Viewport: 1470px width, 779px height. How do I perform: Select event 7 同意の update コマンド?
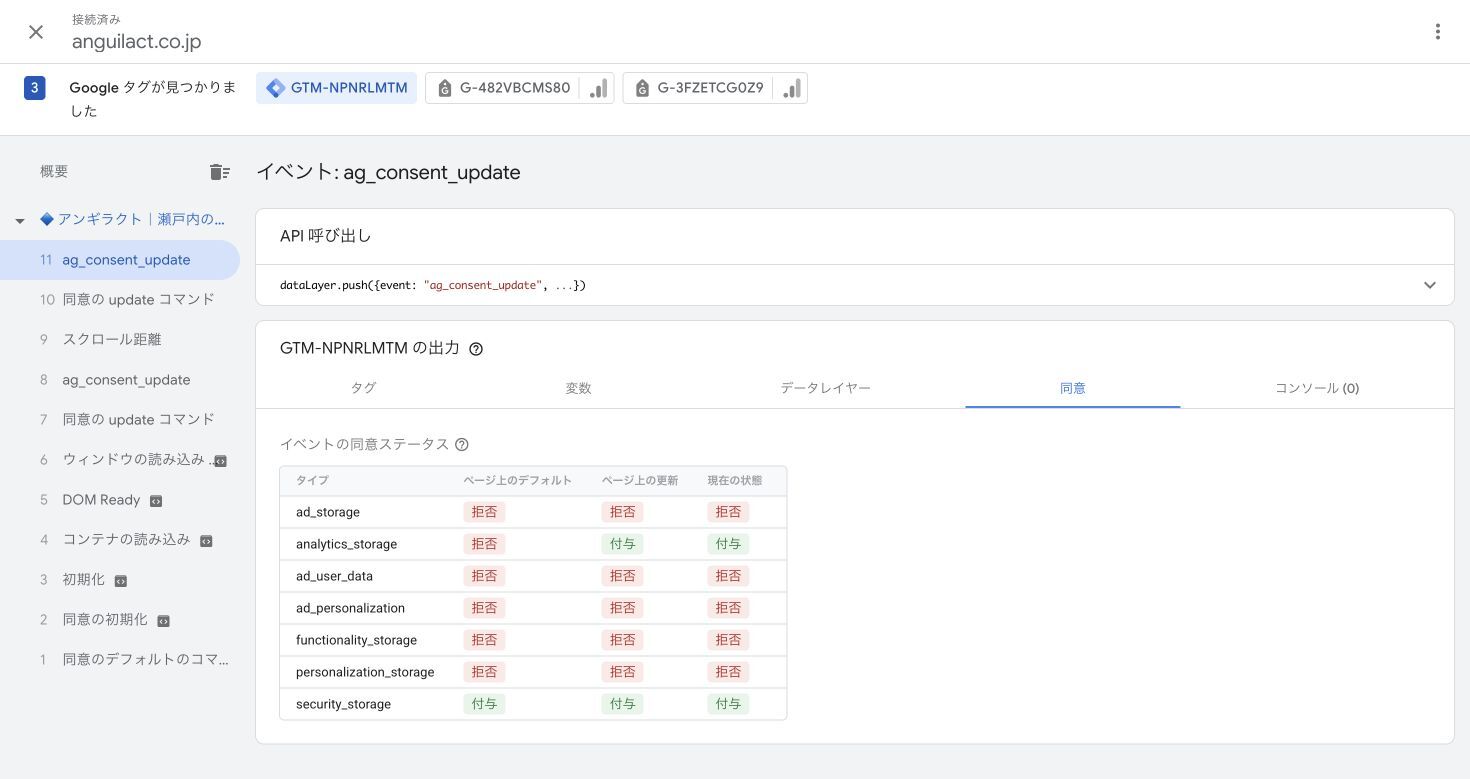120,420
